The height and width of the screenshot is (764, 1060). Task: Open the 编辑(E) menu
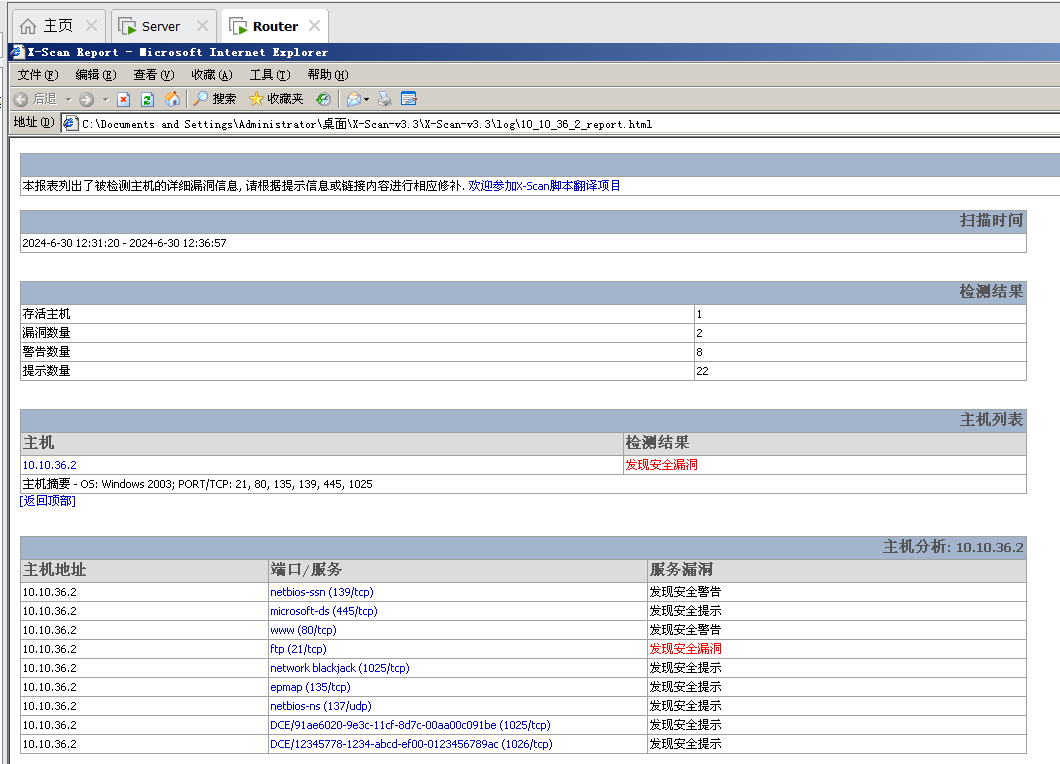pyautogui.click(x=96, y=74)
